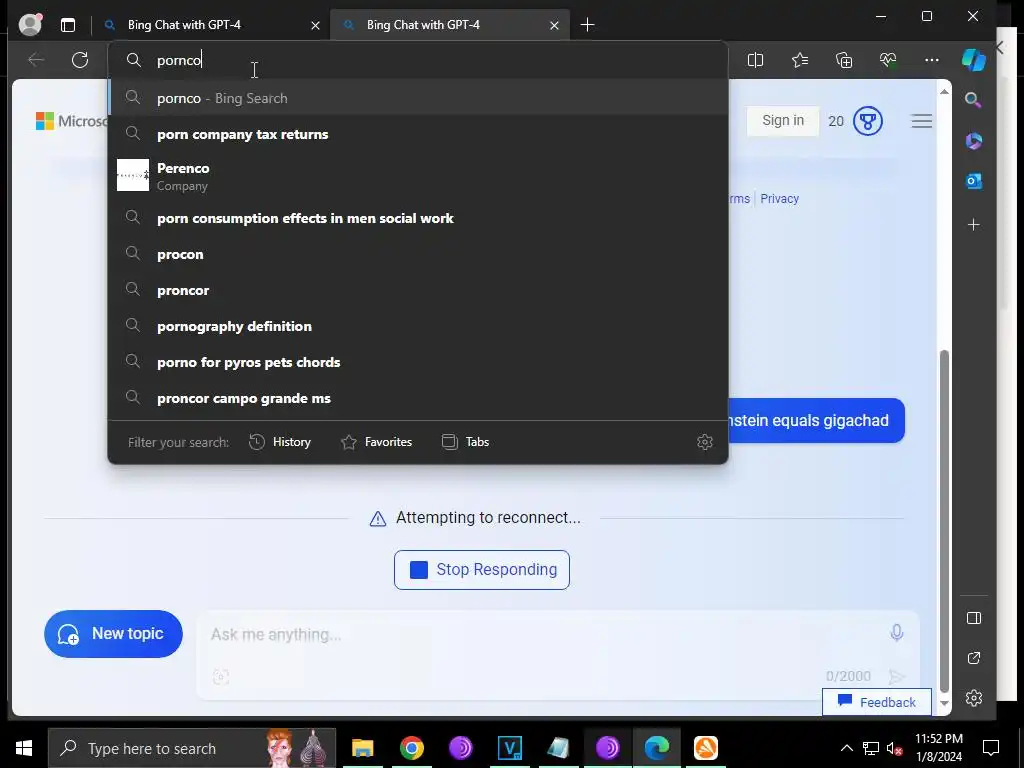This screenshot has height=768, width=1024.
Task: Add an image with visual search icon
Action: pos(221,677)
